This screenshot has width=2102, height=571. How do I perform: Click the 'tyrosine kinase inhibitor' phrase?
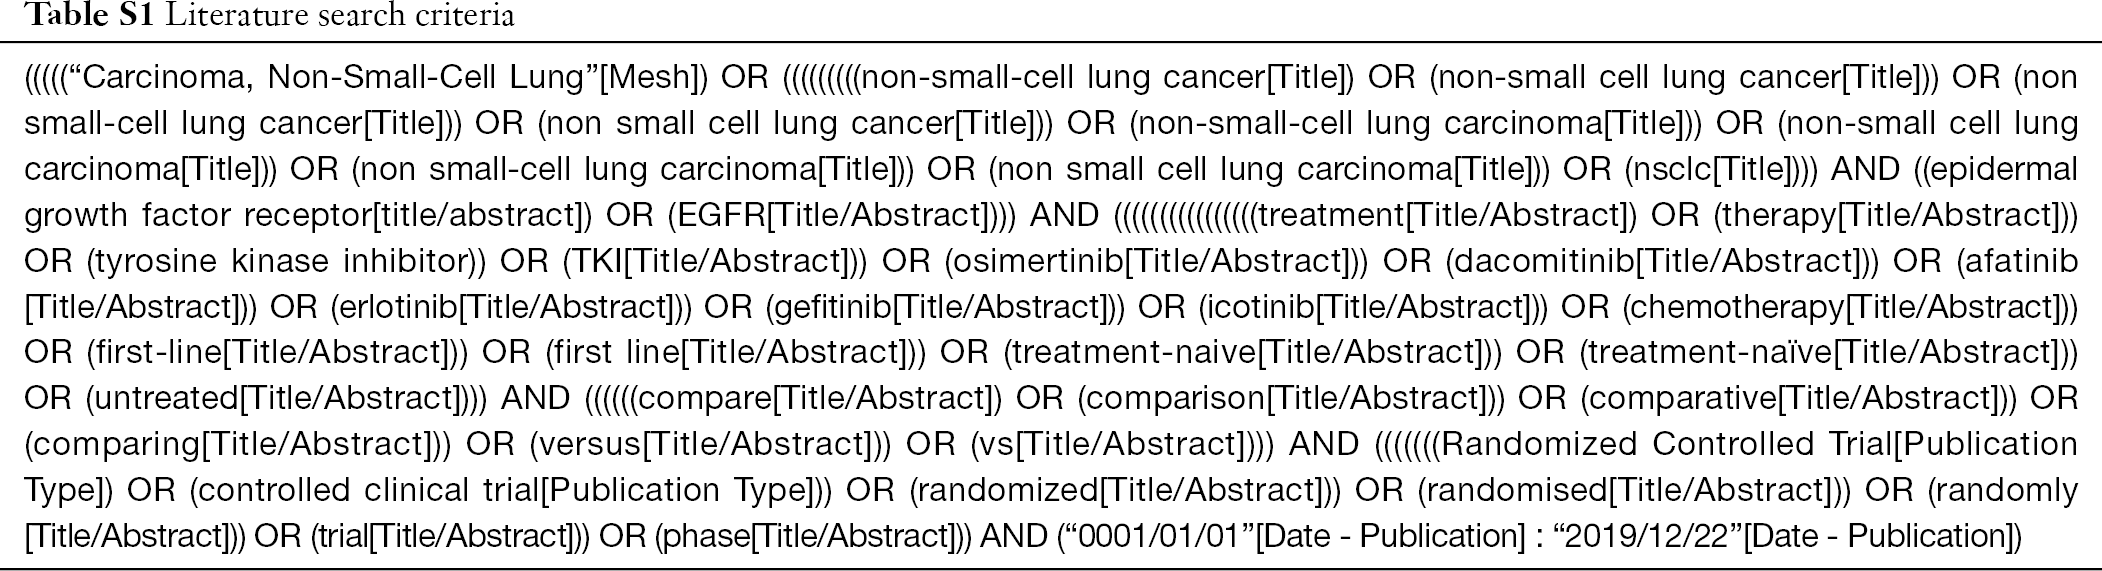click(279, 261)
